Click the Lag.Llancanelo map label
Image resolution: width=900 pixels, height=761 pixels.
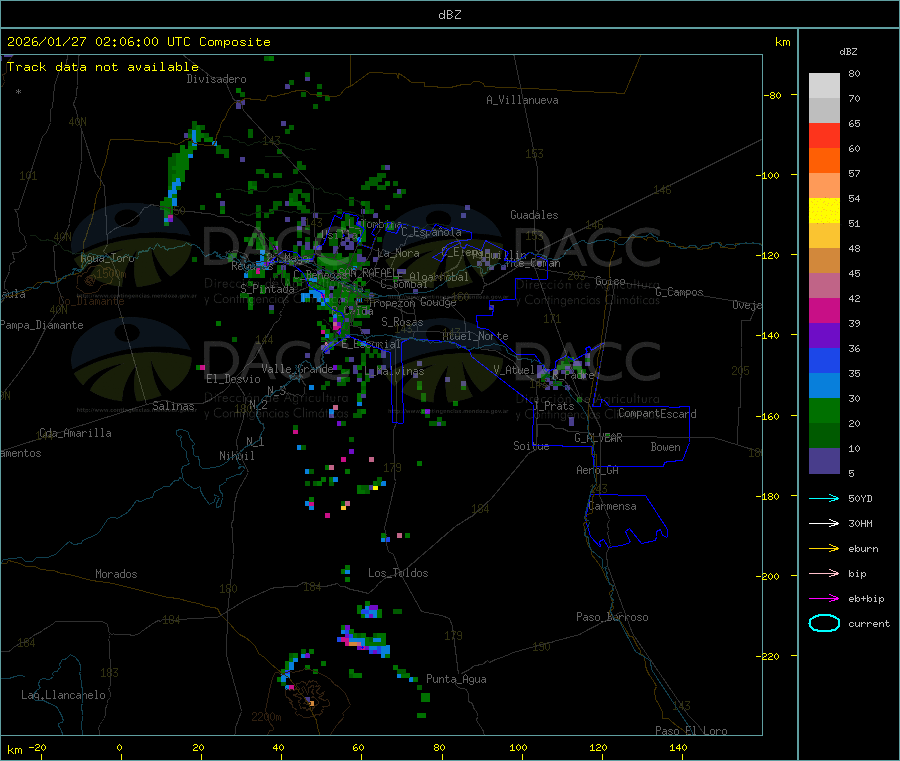coord(63,695)
